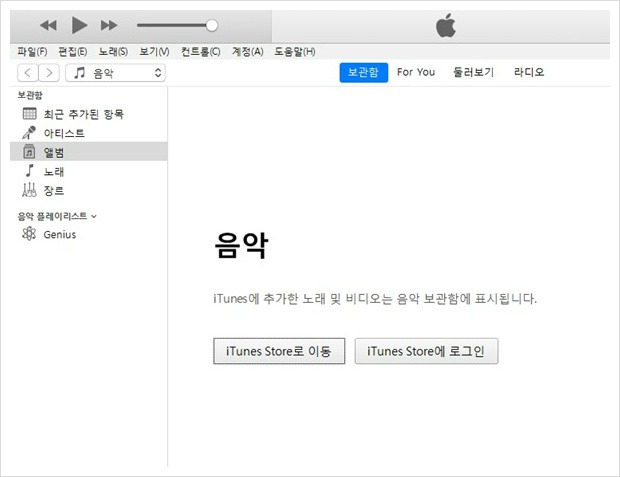This screenshot has width=620, height=477.
Task: Select 아티스트 in the sidebar
Action: tap(89, 133)
